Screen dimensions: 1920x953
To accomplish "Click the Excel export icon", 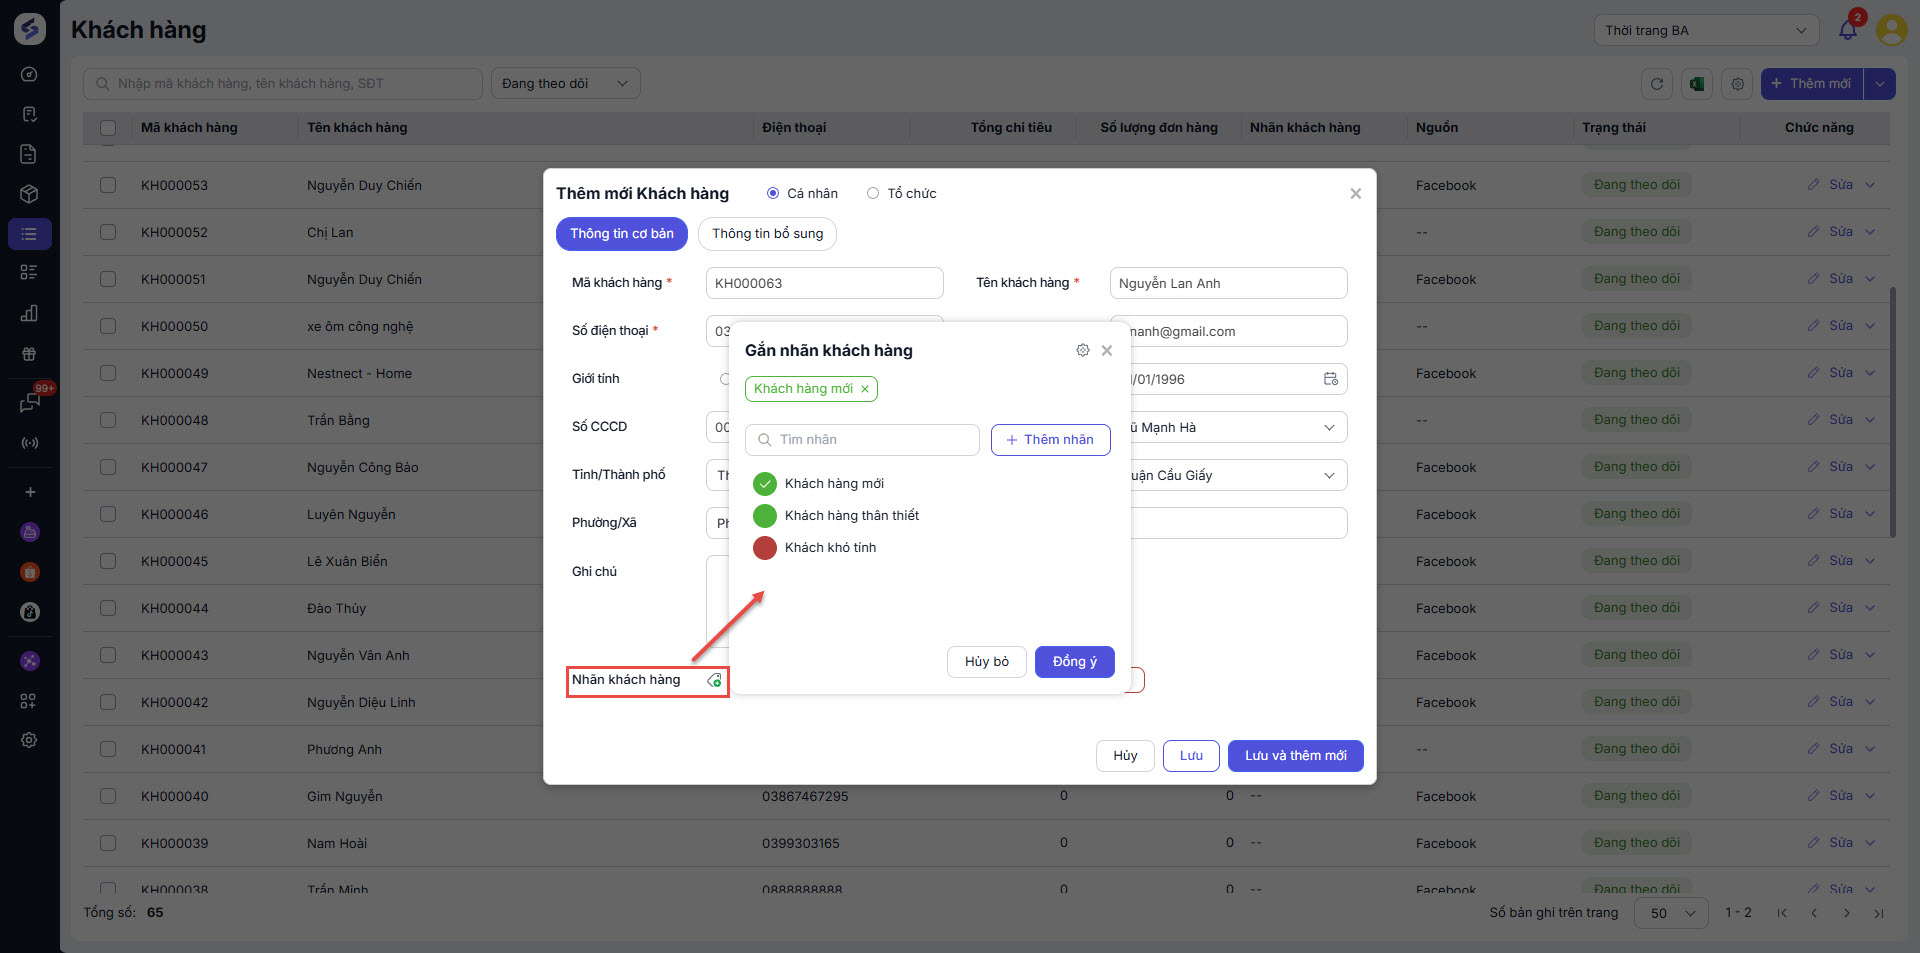I will (1697, 84).
